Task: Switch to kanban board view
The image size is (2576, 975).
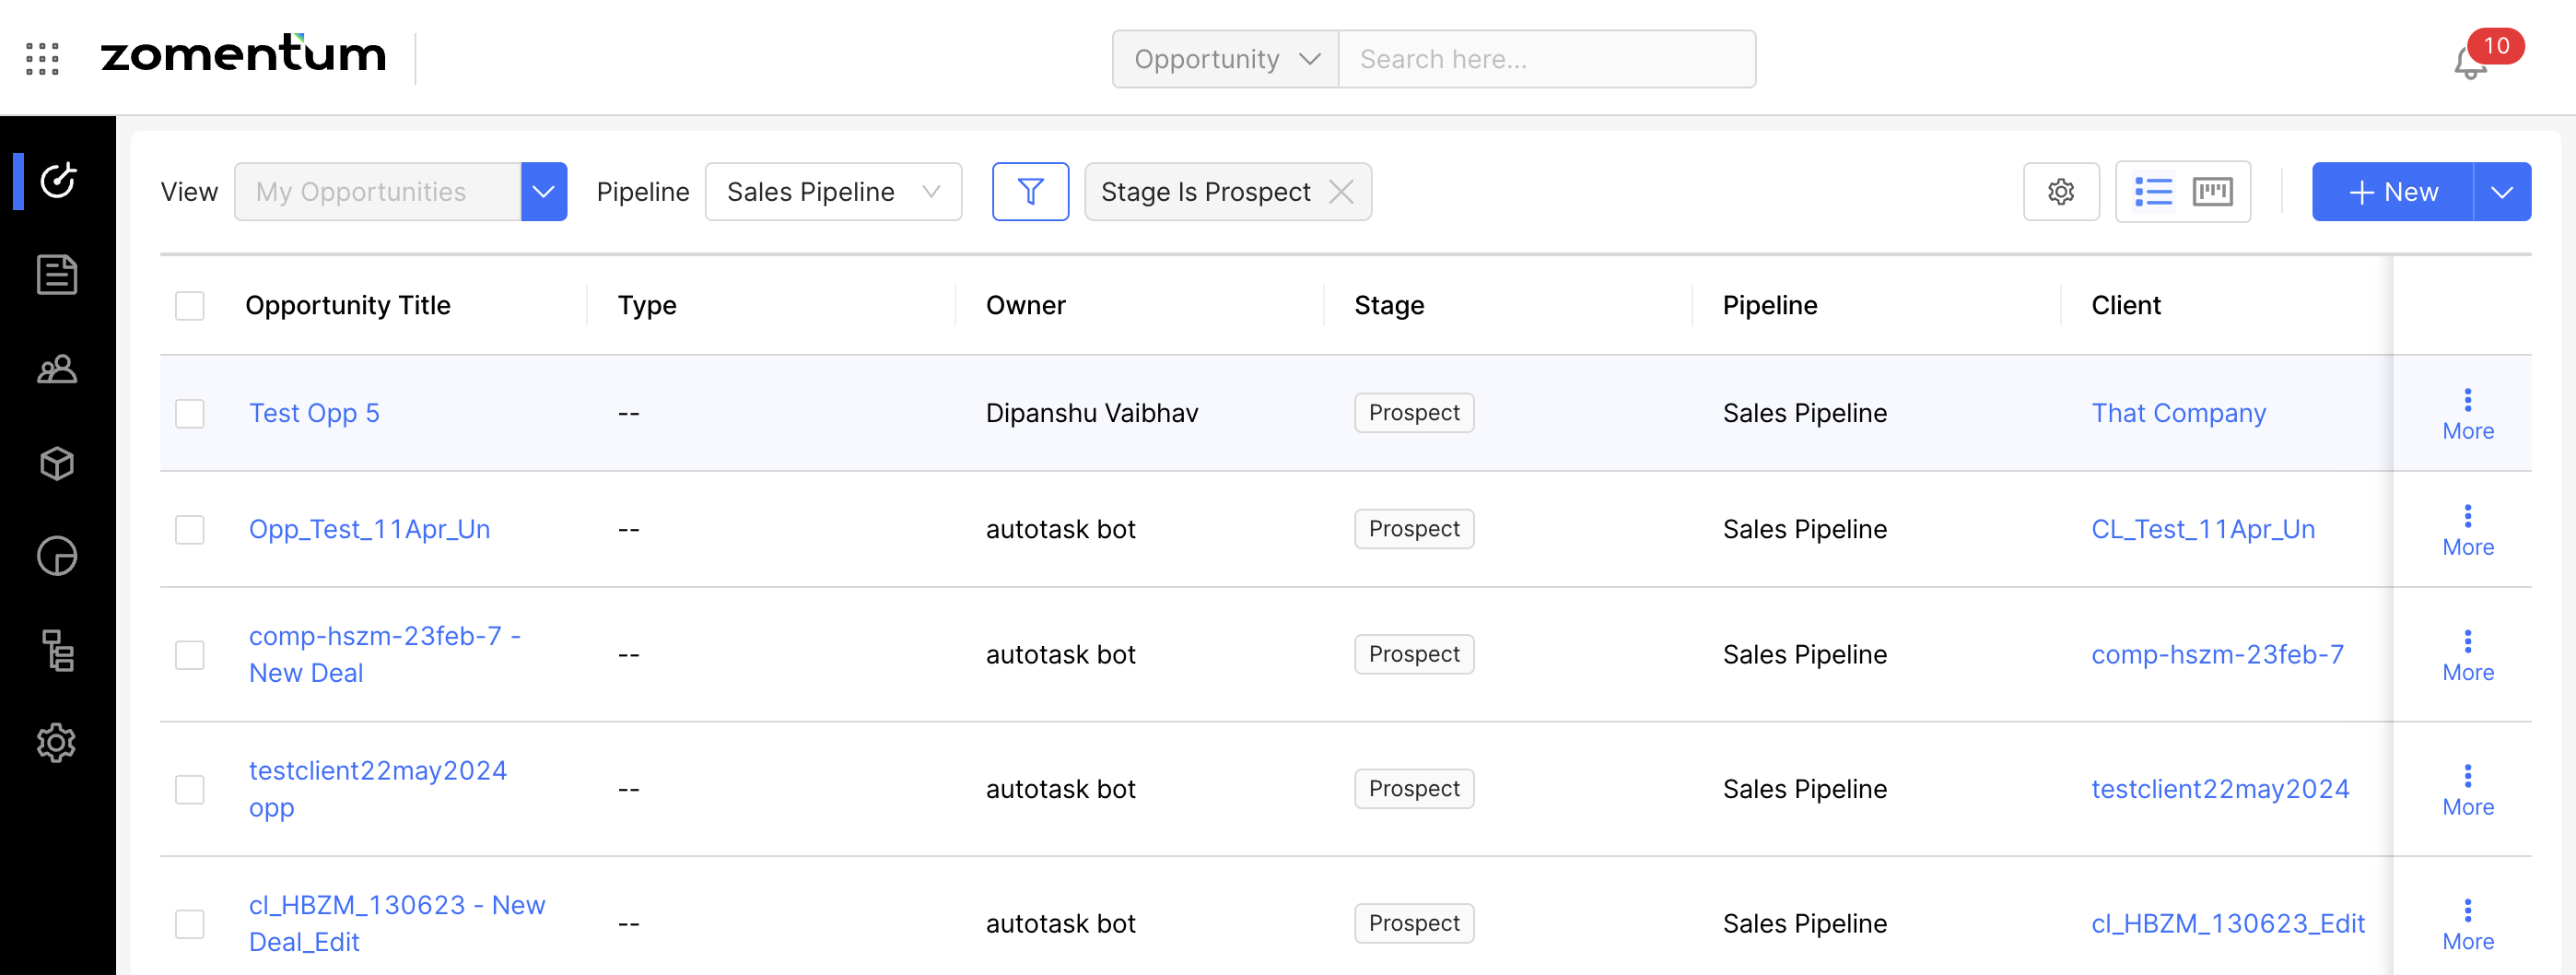Action: (2212, 191)
